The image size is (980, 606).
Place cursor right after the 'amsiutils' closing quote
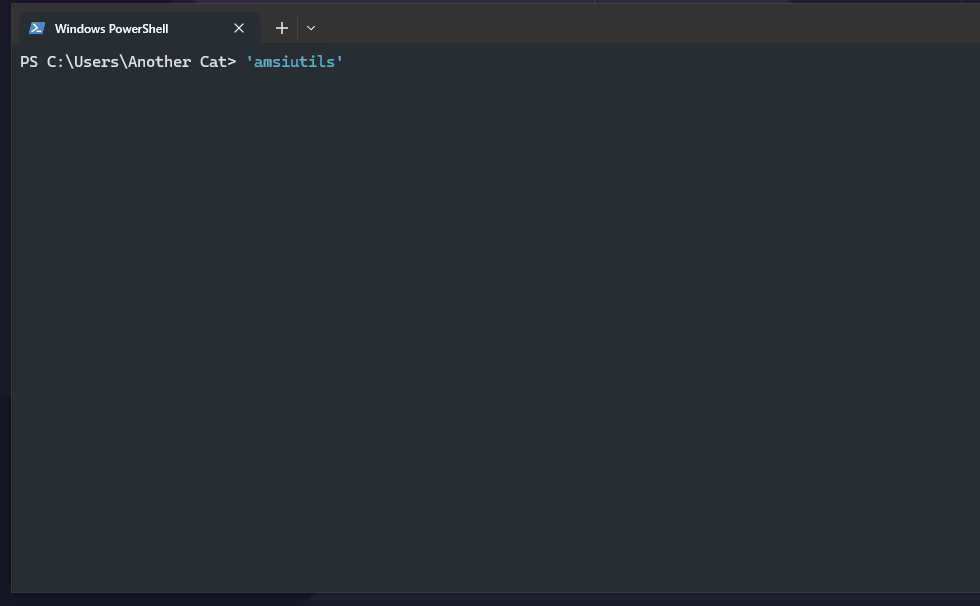pyautogui.click(x=346, y=62)
